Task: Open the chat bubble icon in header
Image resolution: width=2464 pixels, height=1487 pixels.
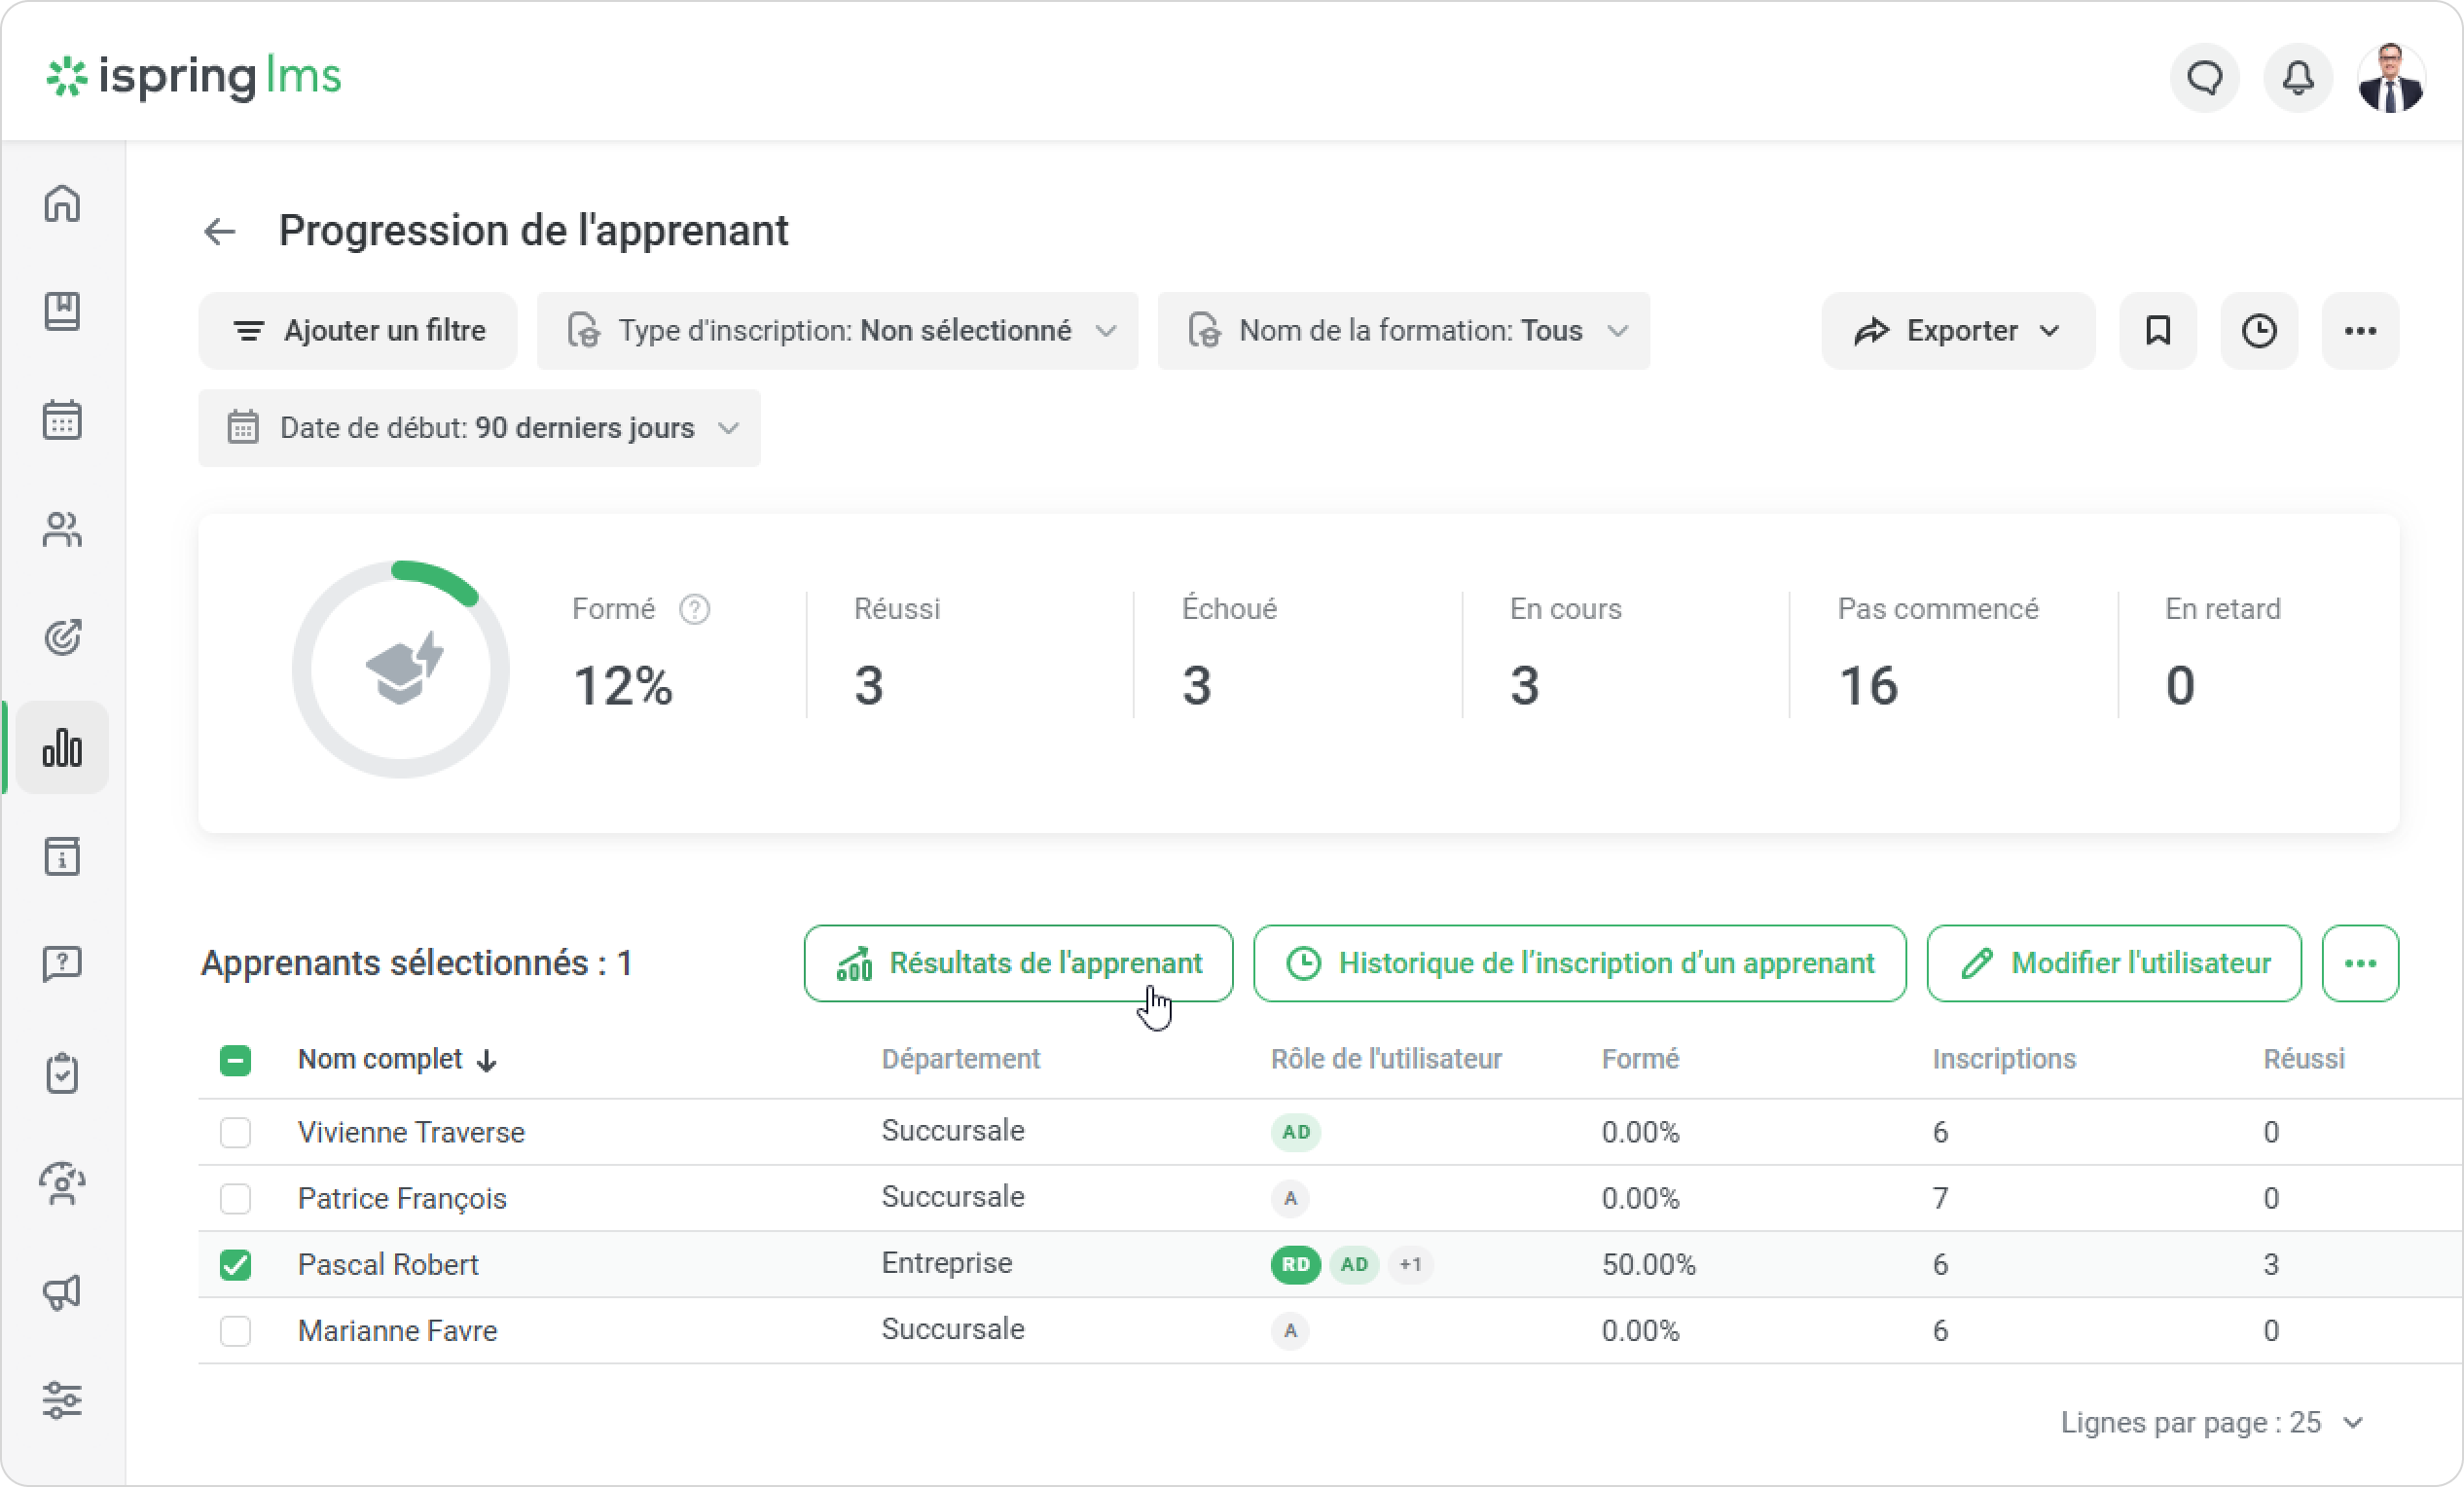Action: (x=2205, y=77)
